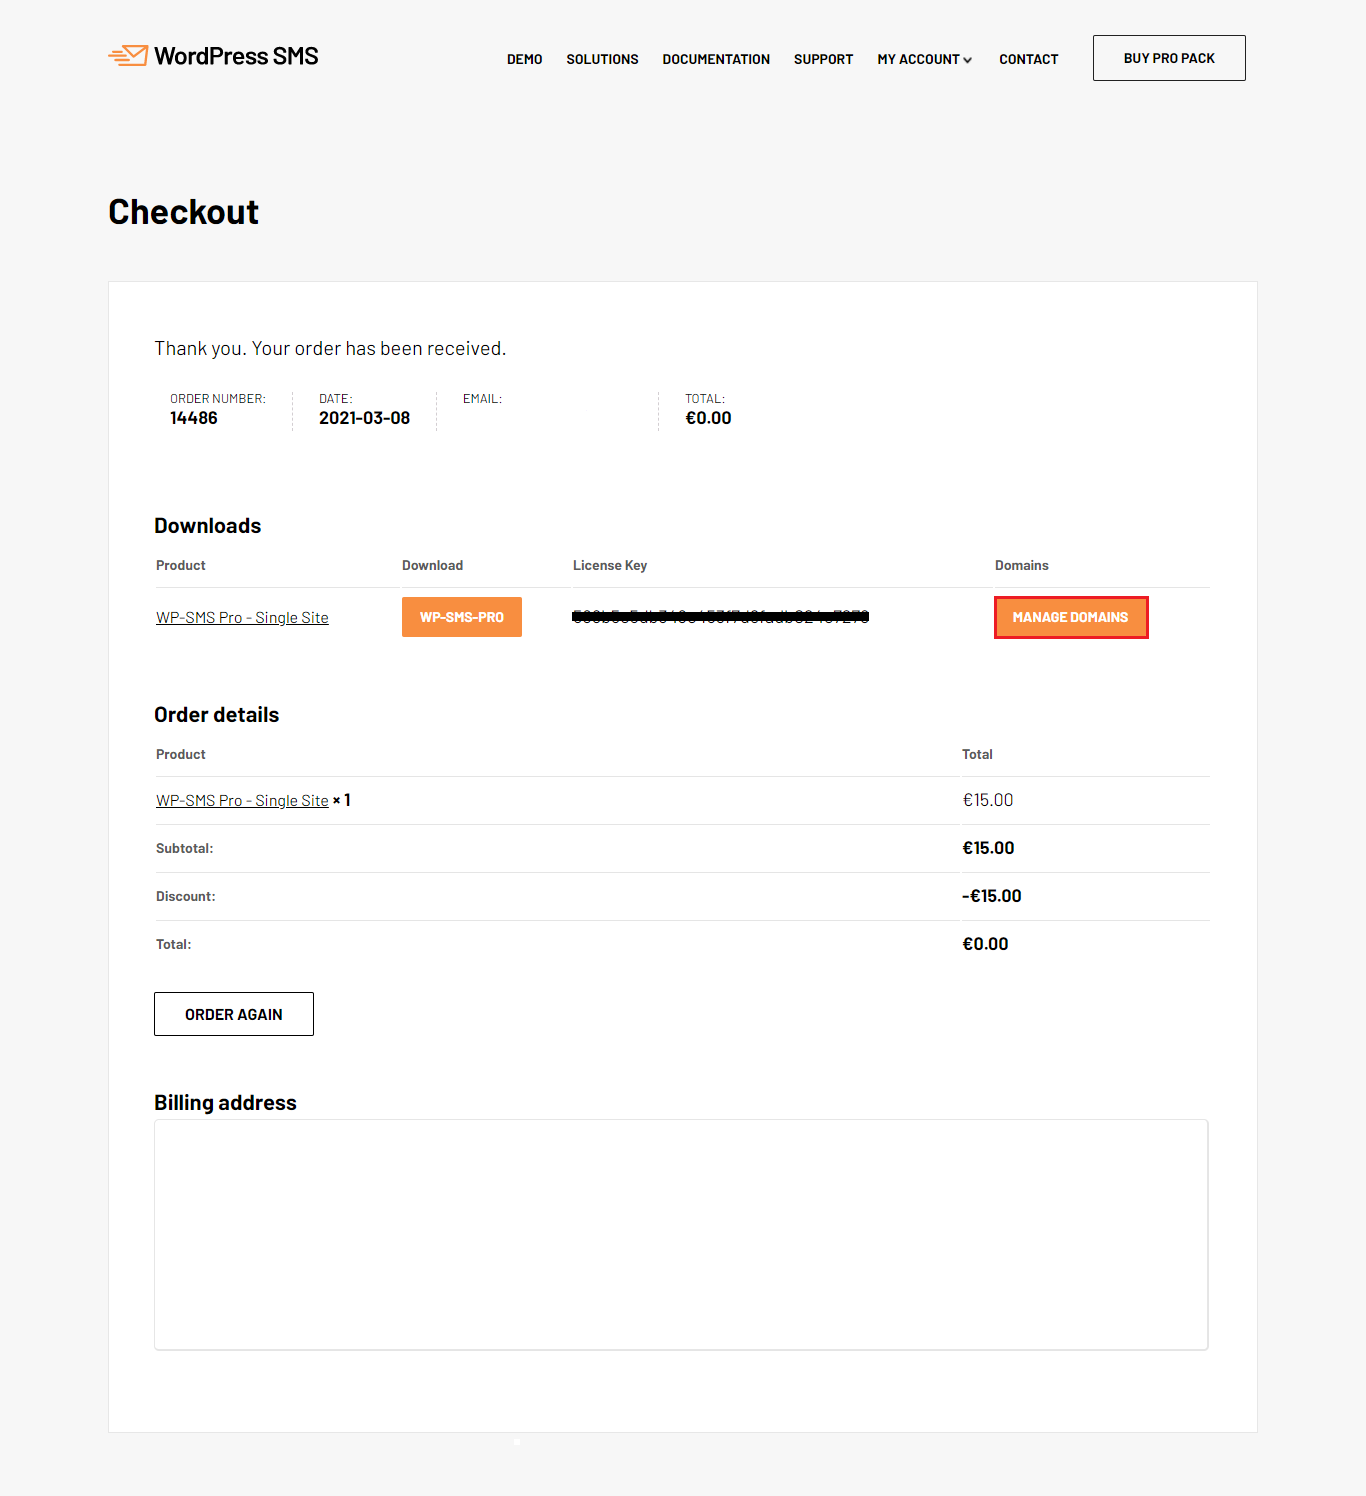The height and width of the screenshot is (1496, 1366).
Task: Click the order received thank-you message
Action: (x=330, y=348)
